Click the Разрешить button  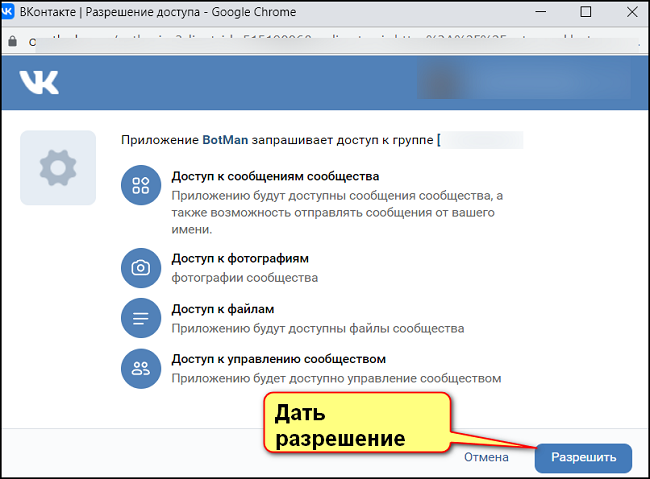tap(583, 458)
